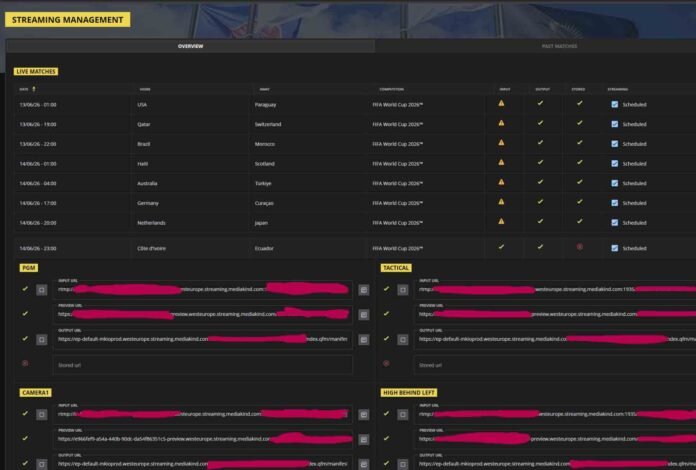Click the stored checkmark in the Brazil row
This screenshot has height=470, width=696.
(x=579, y=142)
